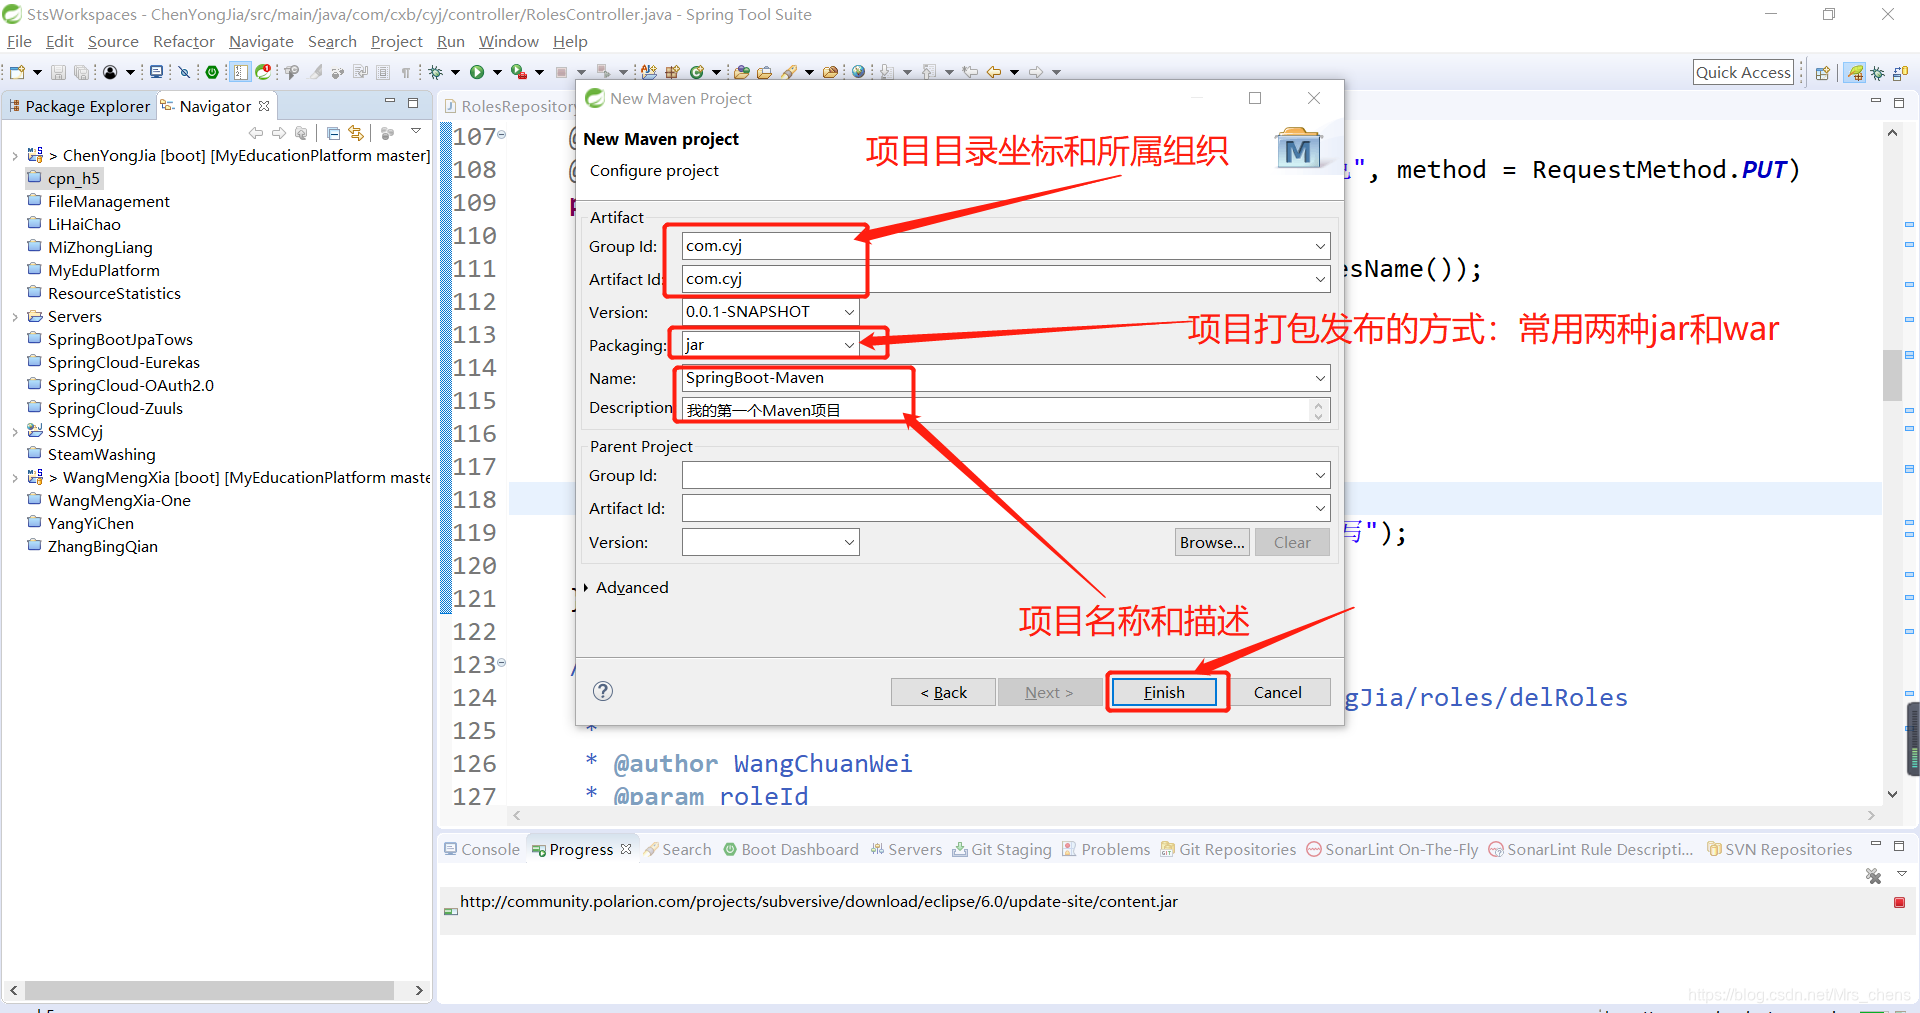Open the Run icon dropdown arrow

497,72
